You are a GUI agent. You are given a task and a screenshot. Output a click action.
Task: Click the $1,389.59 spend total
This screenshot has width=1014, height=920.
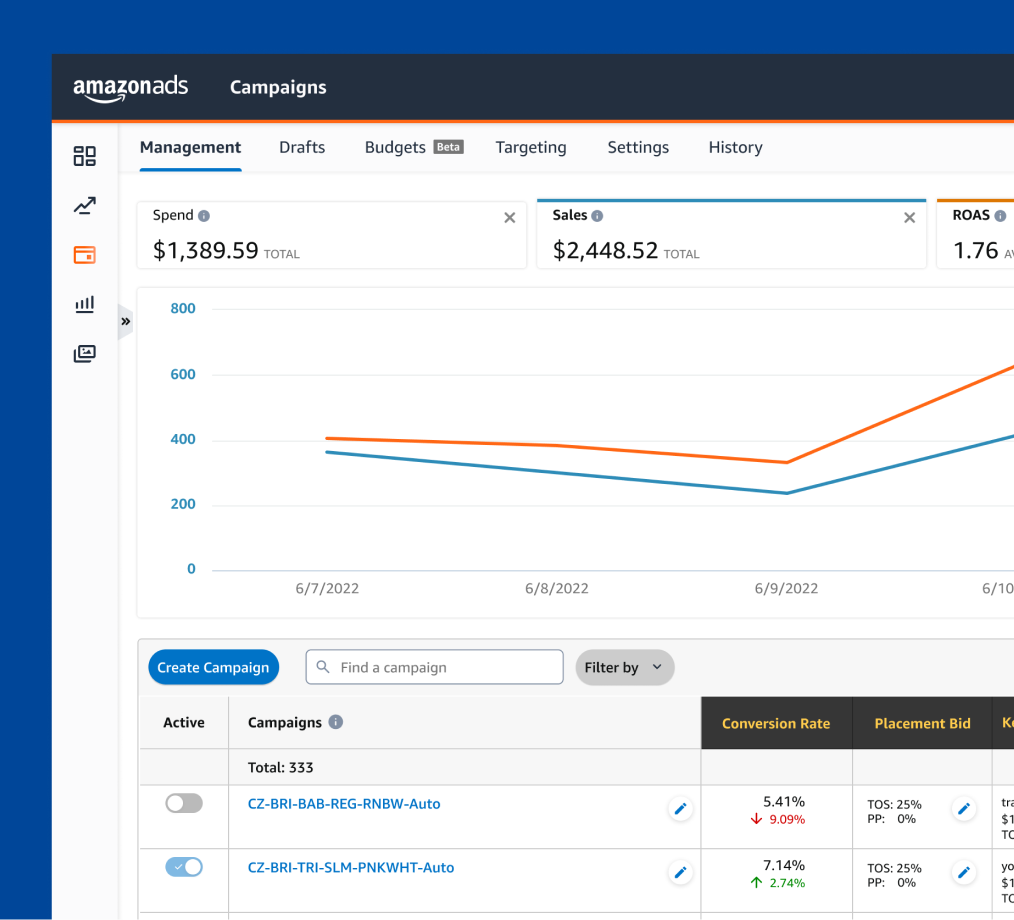pos(206,251)
